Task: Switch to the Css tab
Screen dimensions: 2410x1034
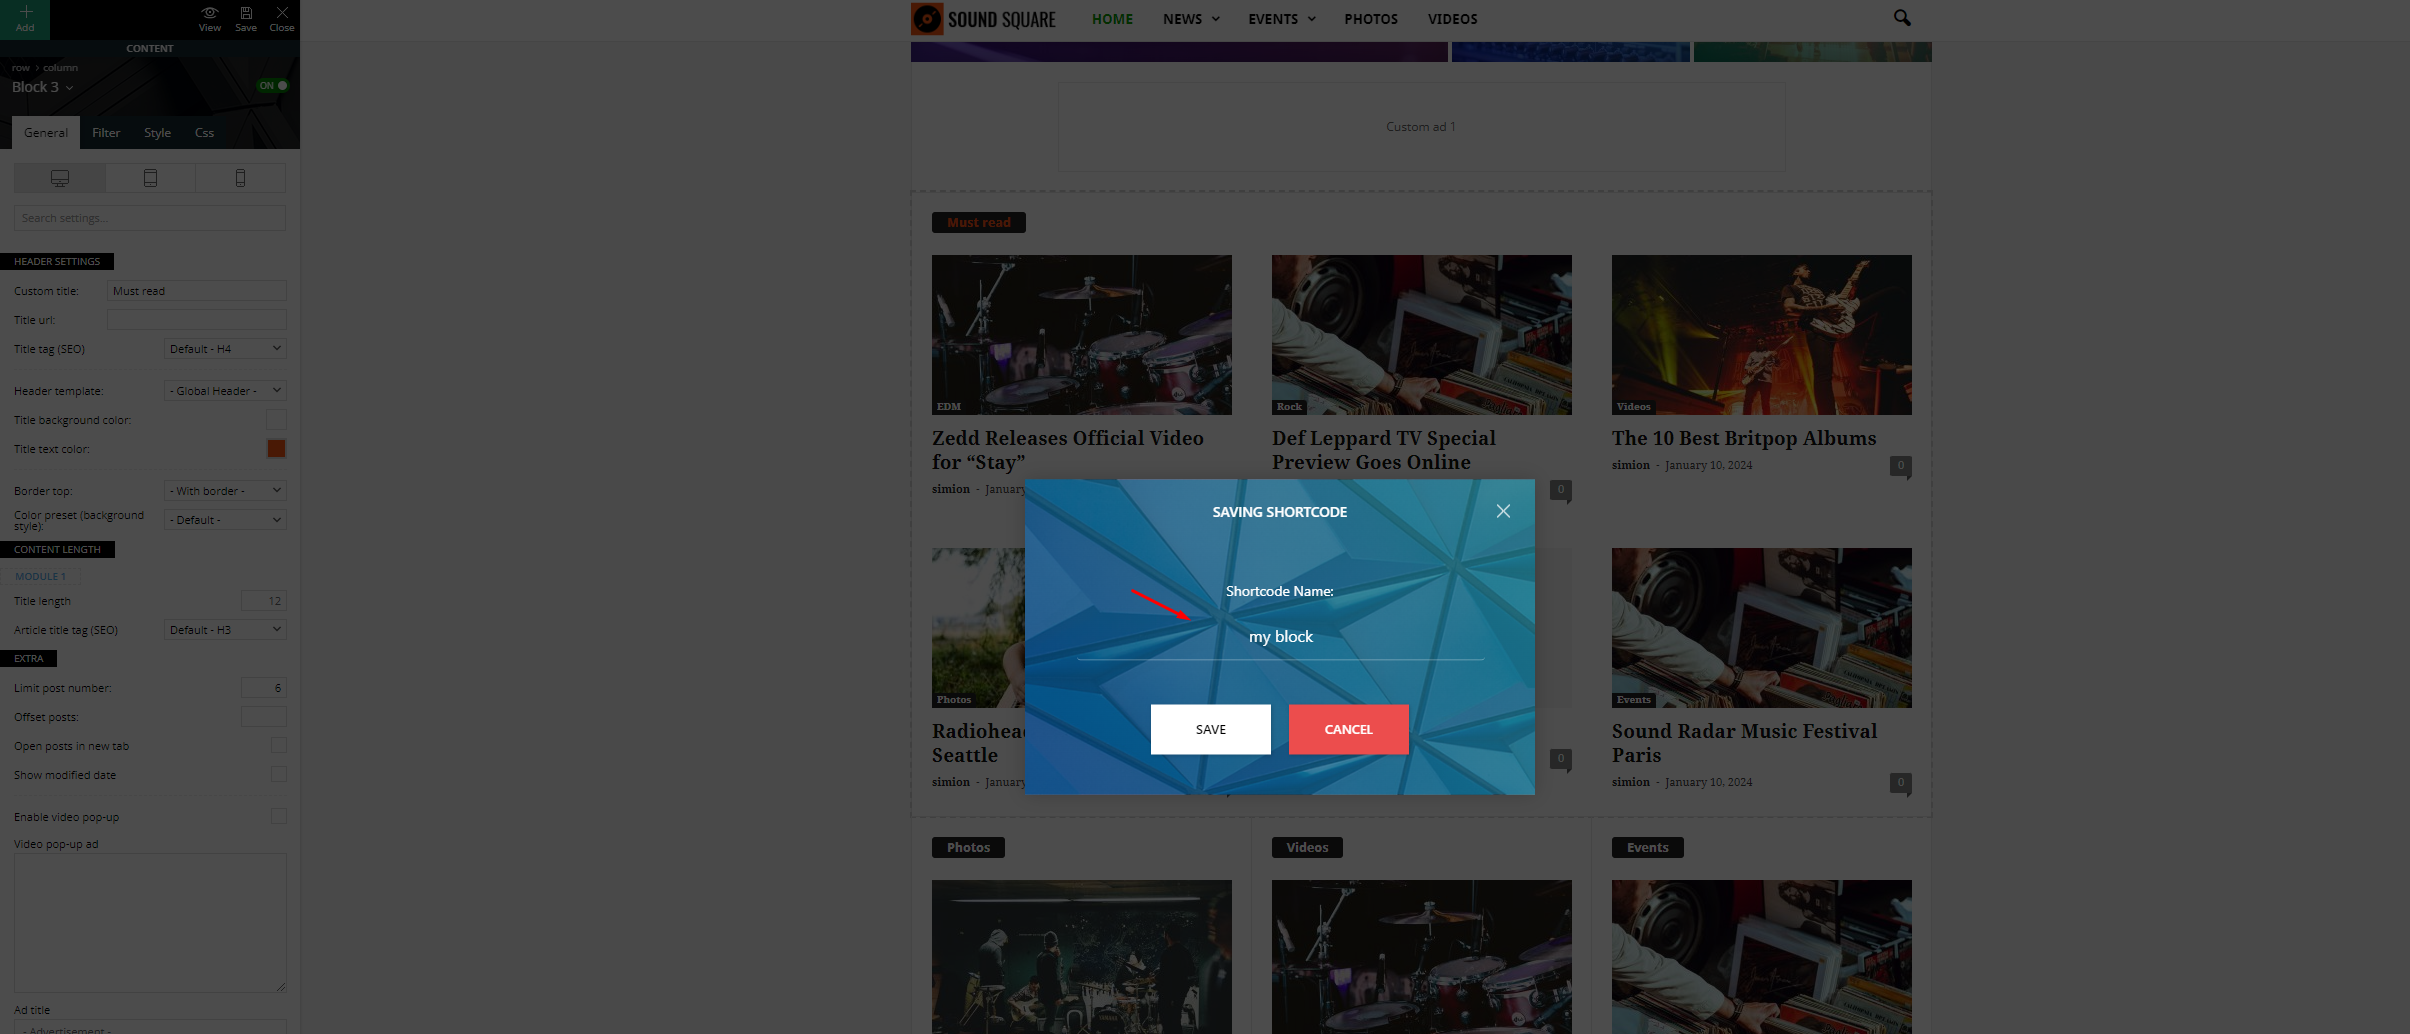Action: 204,133
